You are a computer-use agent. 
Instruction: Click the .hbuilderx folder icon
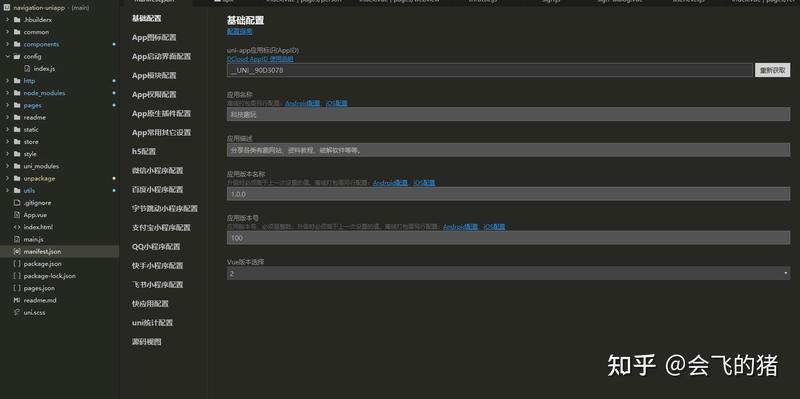(x=17, y=20)
